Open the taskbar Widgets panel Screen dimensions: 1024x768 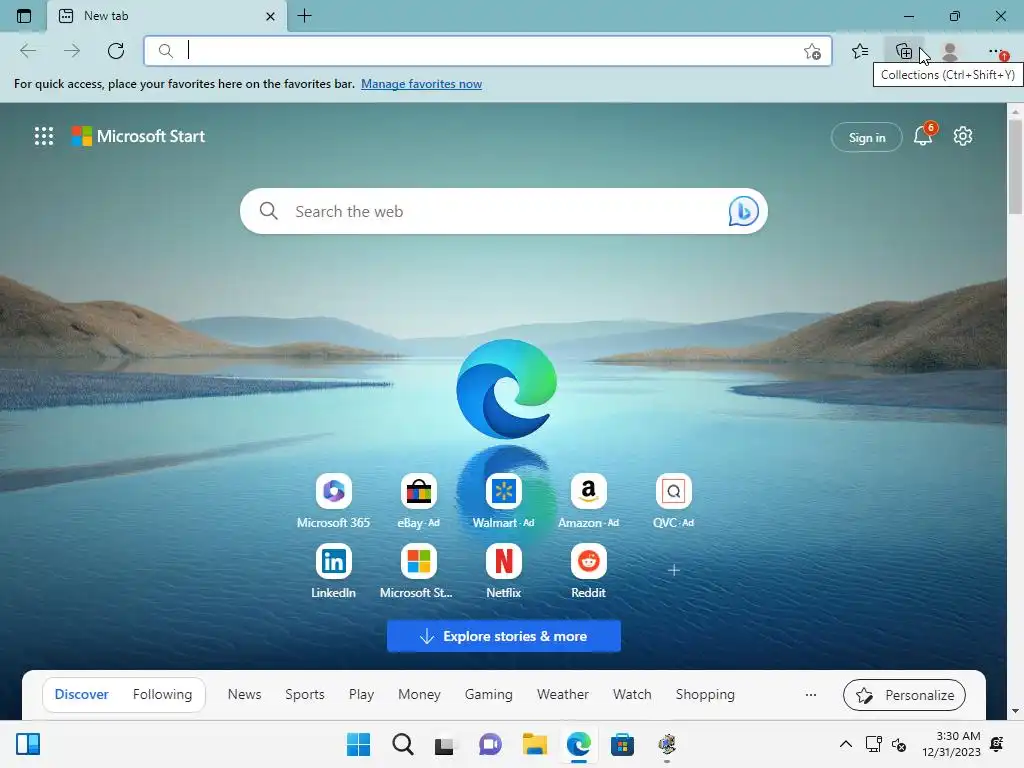click(28, 744)
